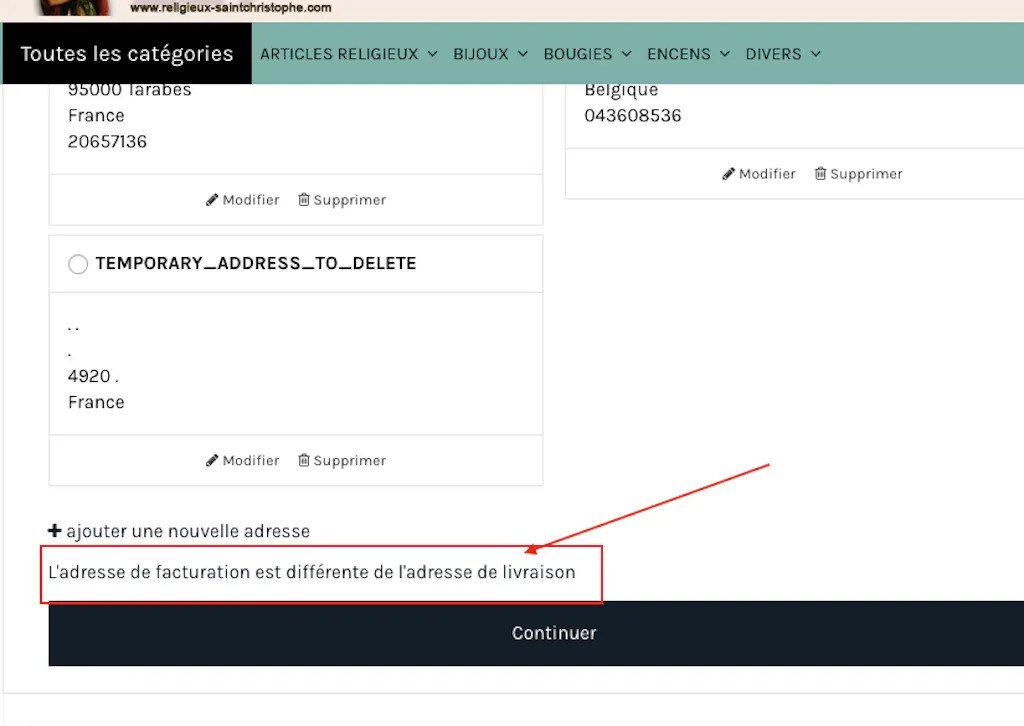
Task: Expand the BOUGIES category chevron
Action: pos(626,54)
